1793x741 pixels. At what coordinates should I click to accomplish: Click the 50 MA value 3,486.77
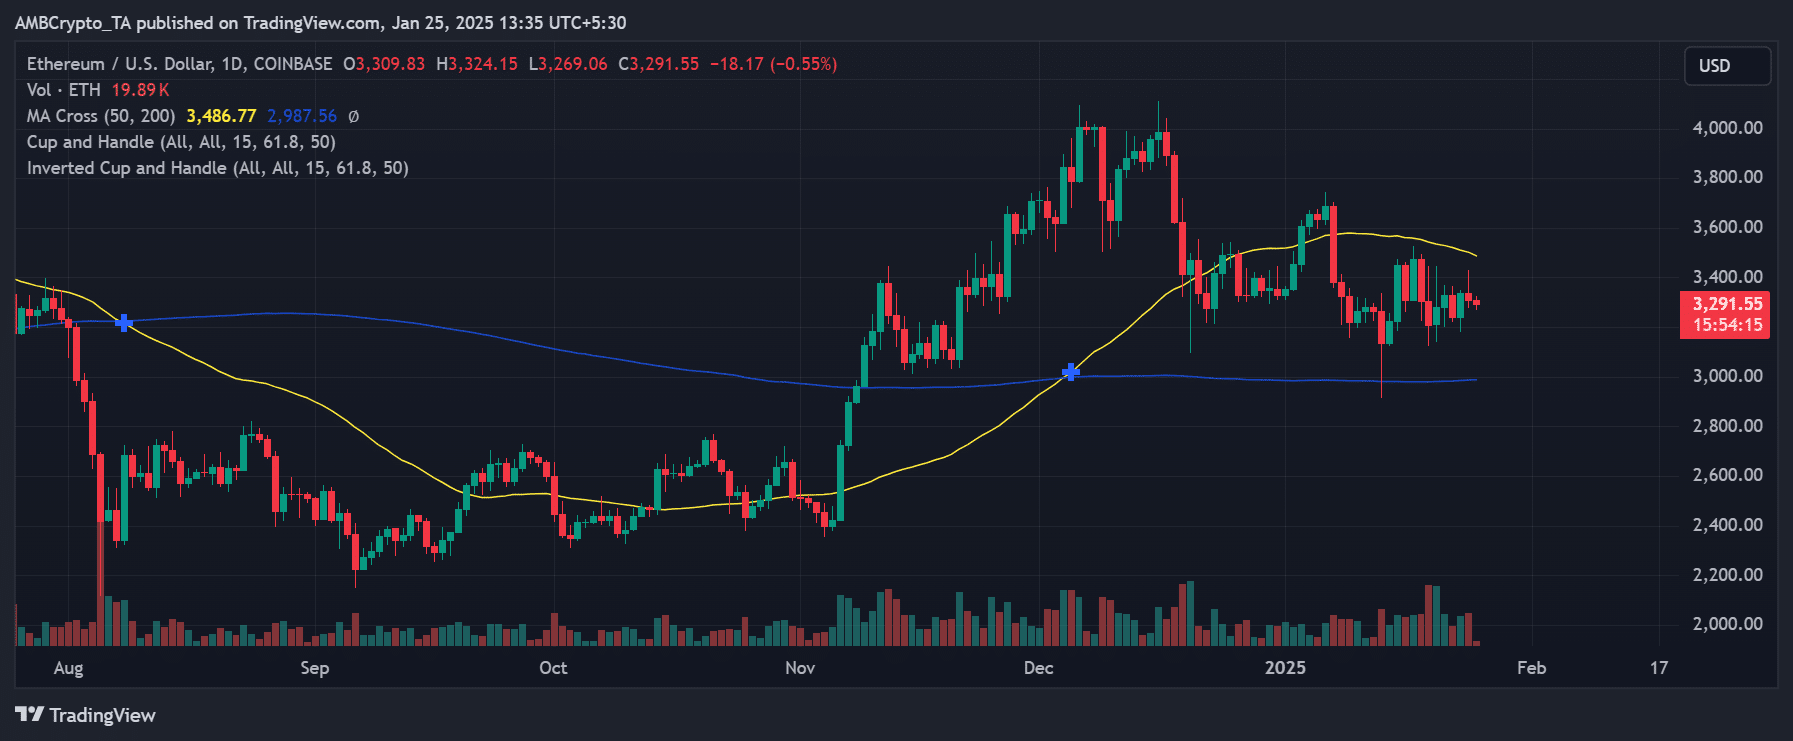[221, 116]
